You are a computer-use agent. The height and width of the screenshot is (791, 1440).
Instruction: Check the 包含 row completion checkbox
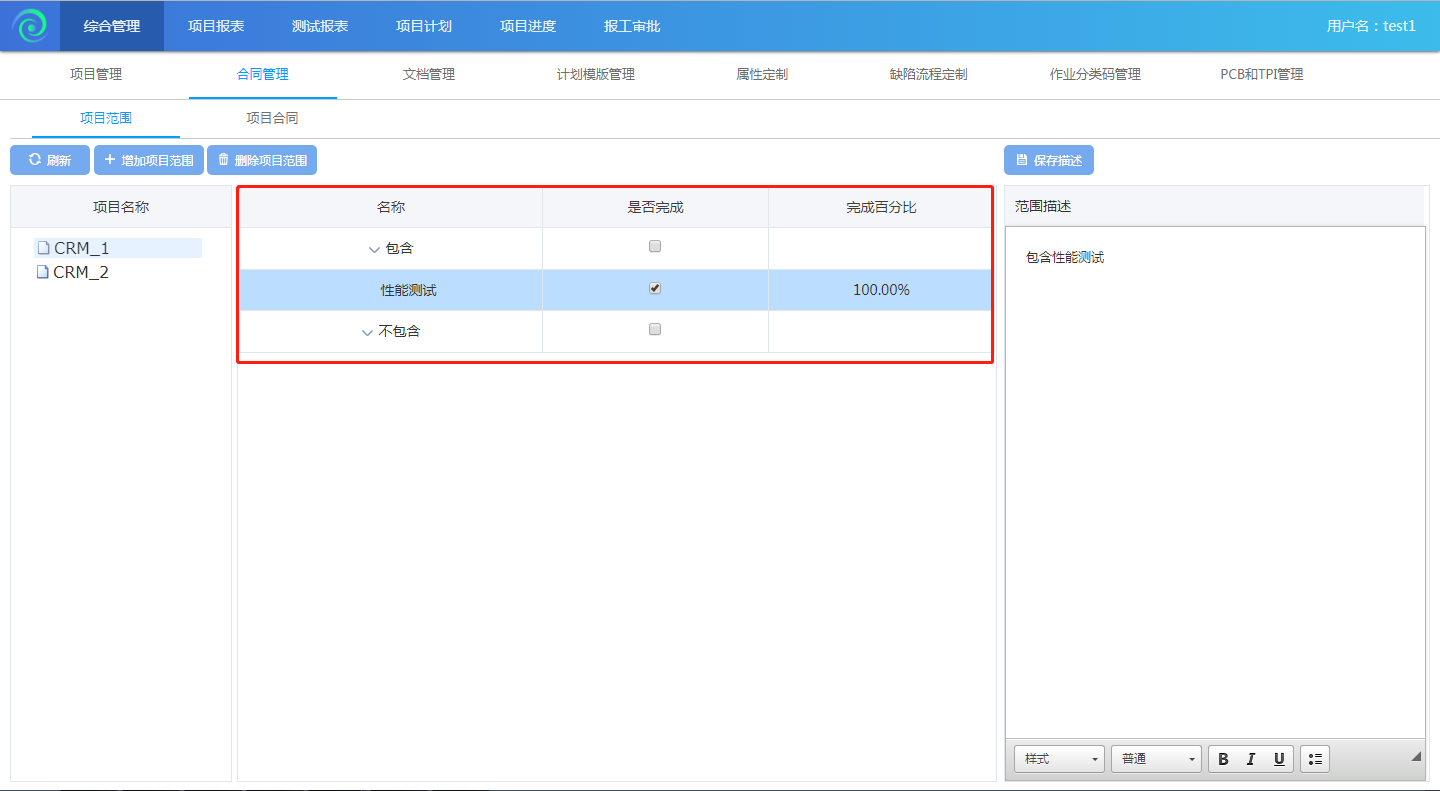coord(655,246)
